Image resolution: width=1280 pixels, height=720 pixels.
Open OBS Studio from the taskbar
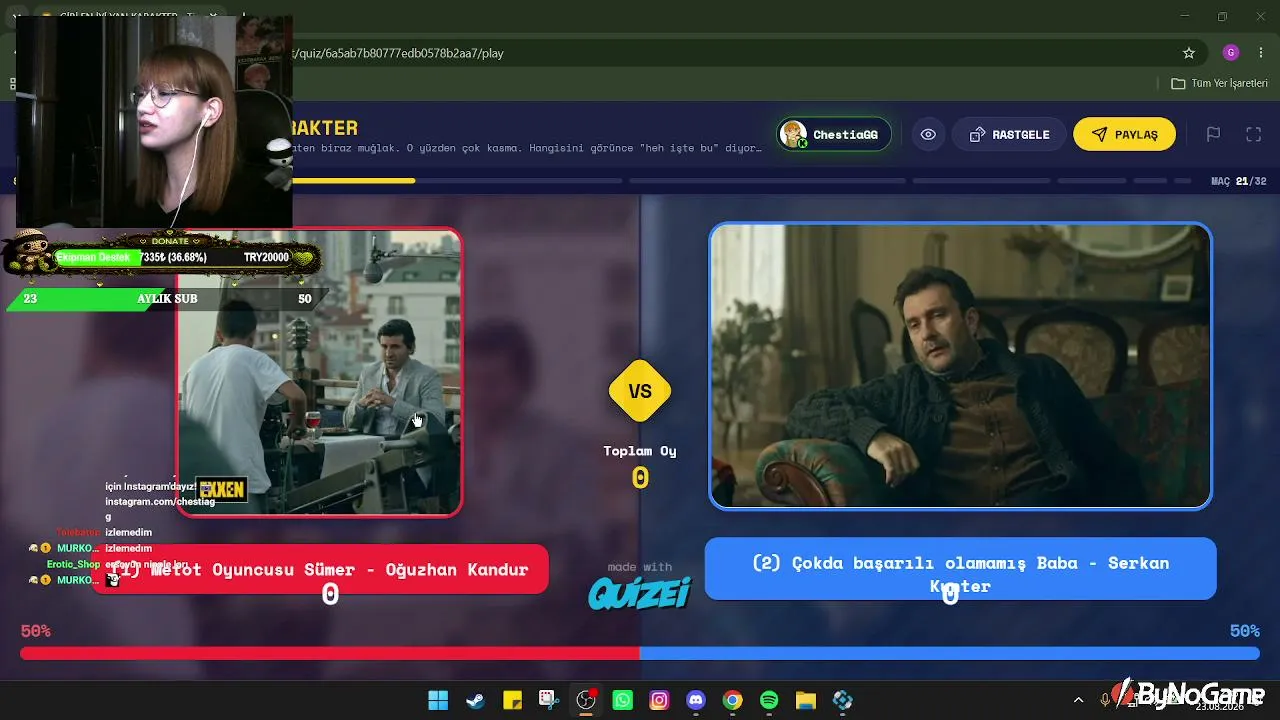[586, 700]
